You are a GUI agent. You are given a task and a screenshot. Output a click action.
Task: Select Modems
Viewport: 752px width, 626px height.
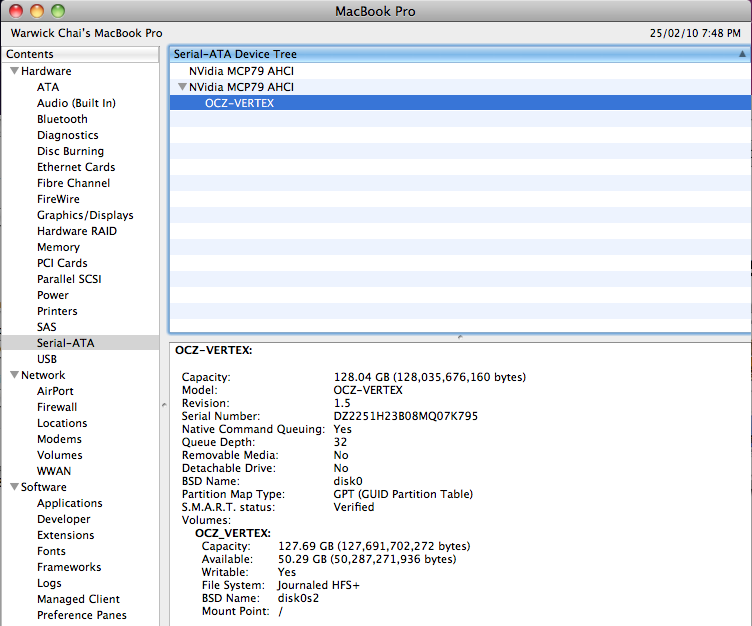tap(59, 439)
